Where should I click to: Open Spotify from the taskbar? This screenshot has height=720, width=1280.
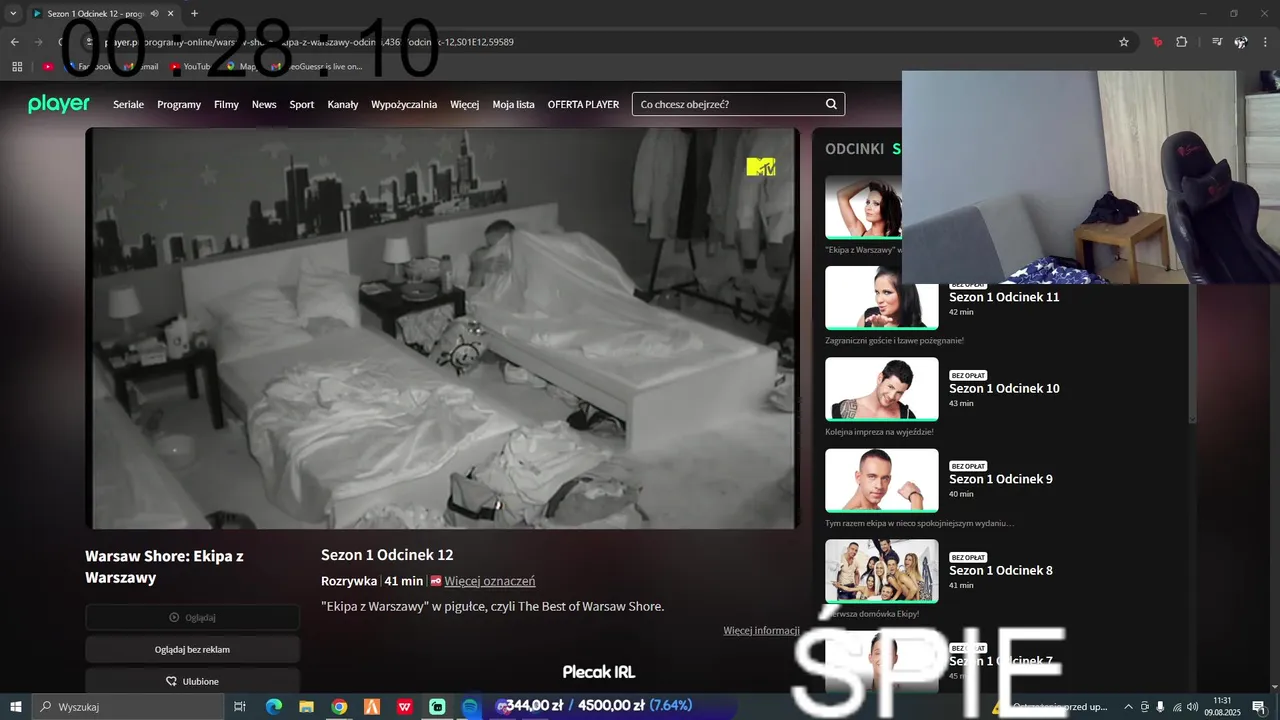(x=470, y=706)
